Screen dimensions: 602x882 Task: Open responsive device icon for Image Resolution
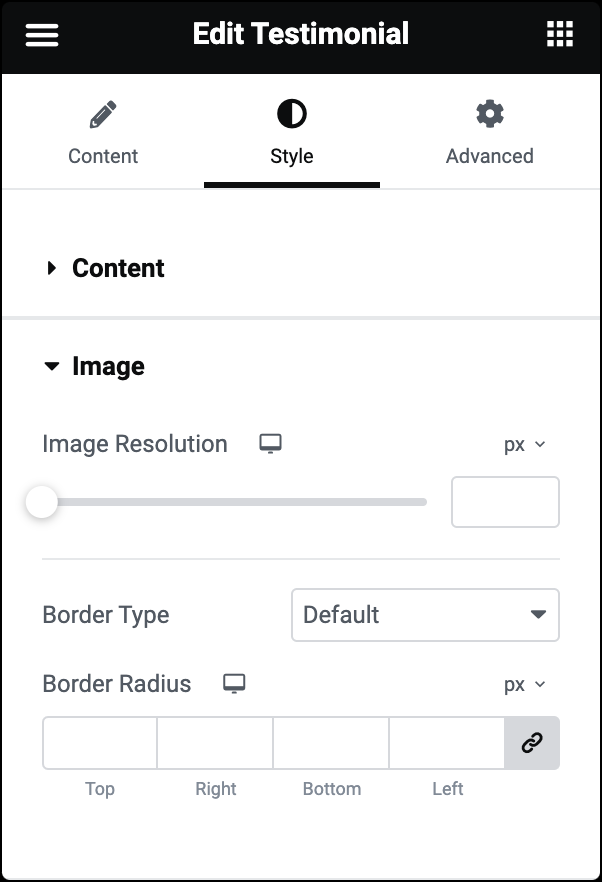[x=271, y=444]
